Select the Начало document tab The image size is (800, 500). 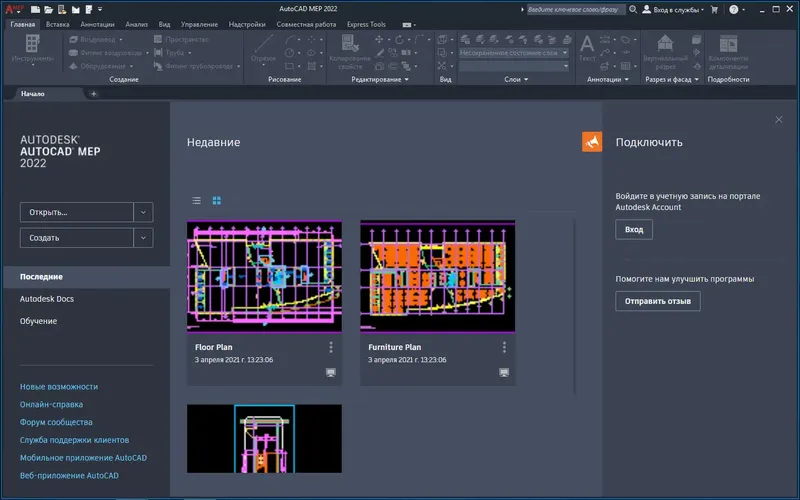33,94
